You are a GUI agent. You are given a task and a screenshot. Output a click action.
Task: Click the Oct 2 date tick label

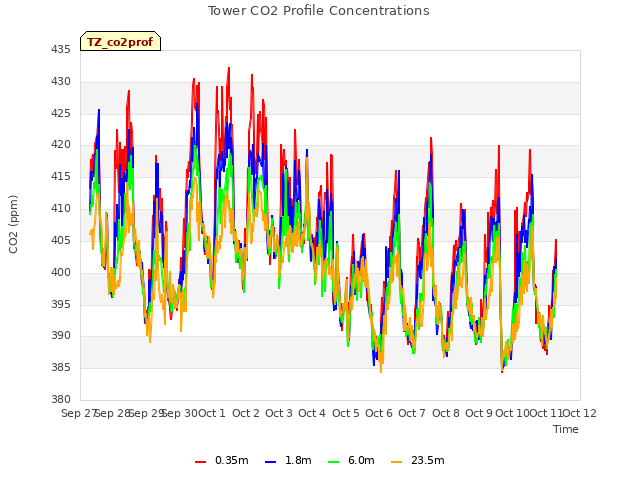[246, 413]
